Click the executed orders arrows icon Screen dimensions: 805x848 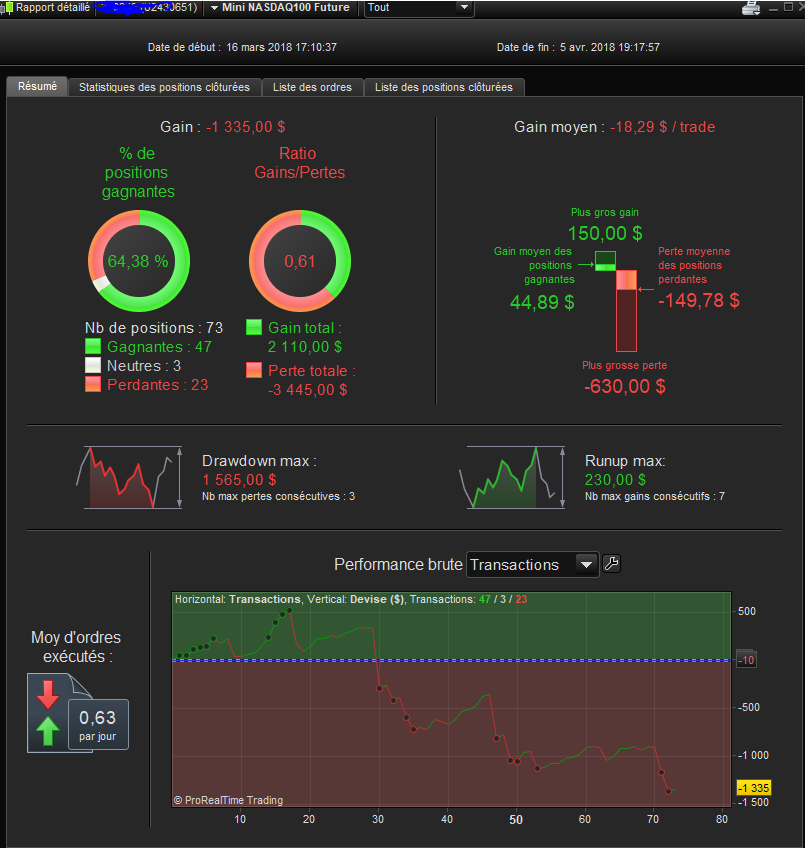tap(48, 713)
